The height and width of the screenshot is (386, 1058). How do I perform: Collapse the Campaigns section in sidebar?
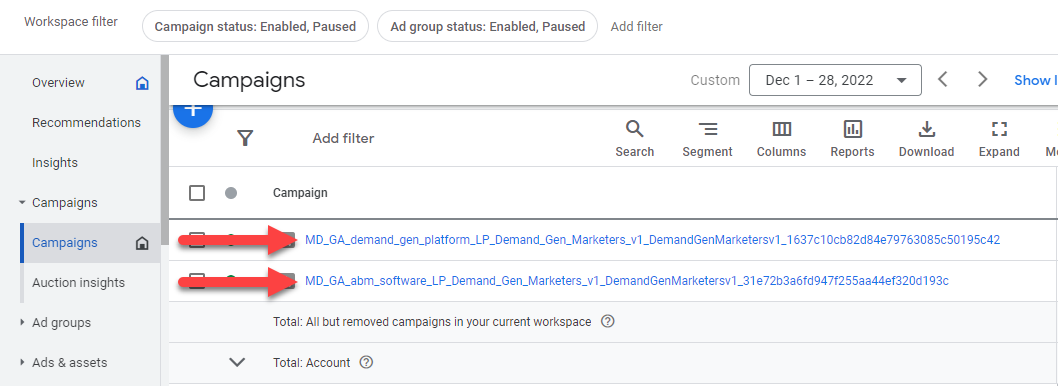pos(22,202)
